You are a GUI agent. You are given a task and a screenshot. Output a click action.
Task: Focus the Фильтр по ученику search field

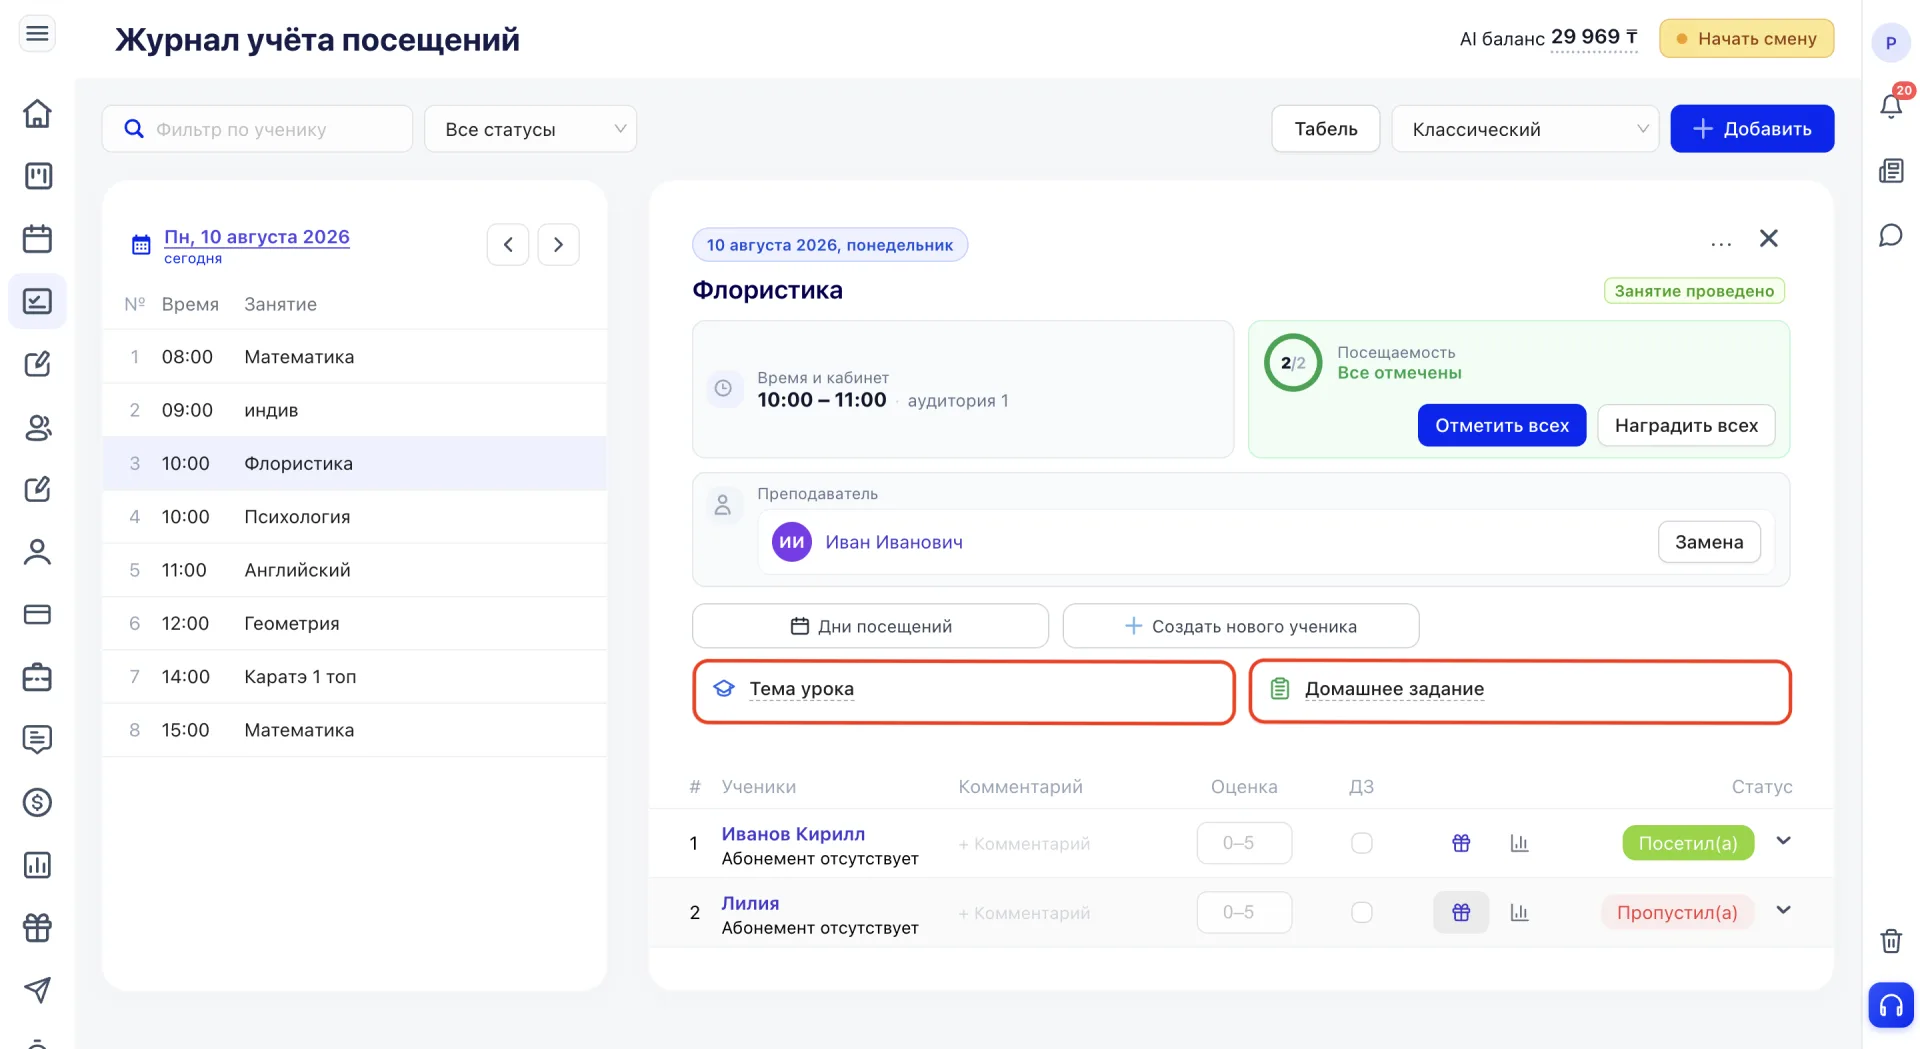point(257,129)
